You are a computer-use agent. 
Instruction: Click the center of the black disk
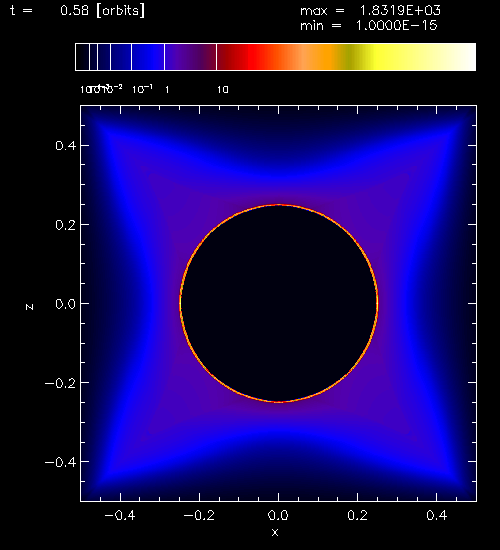point(279,303)
